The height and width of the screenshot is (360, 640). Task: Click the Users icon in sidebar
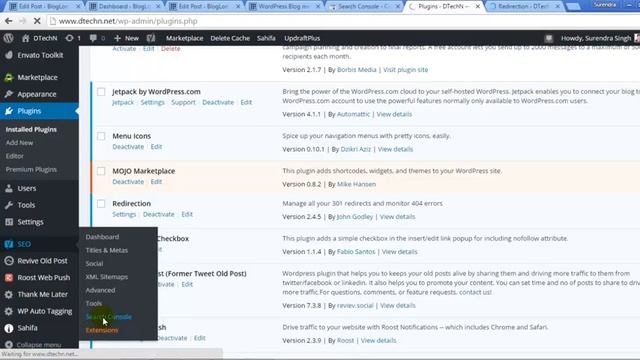tap(9, 188)
